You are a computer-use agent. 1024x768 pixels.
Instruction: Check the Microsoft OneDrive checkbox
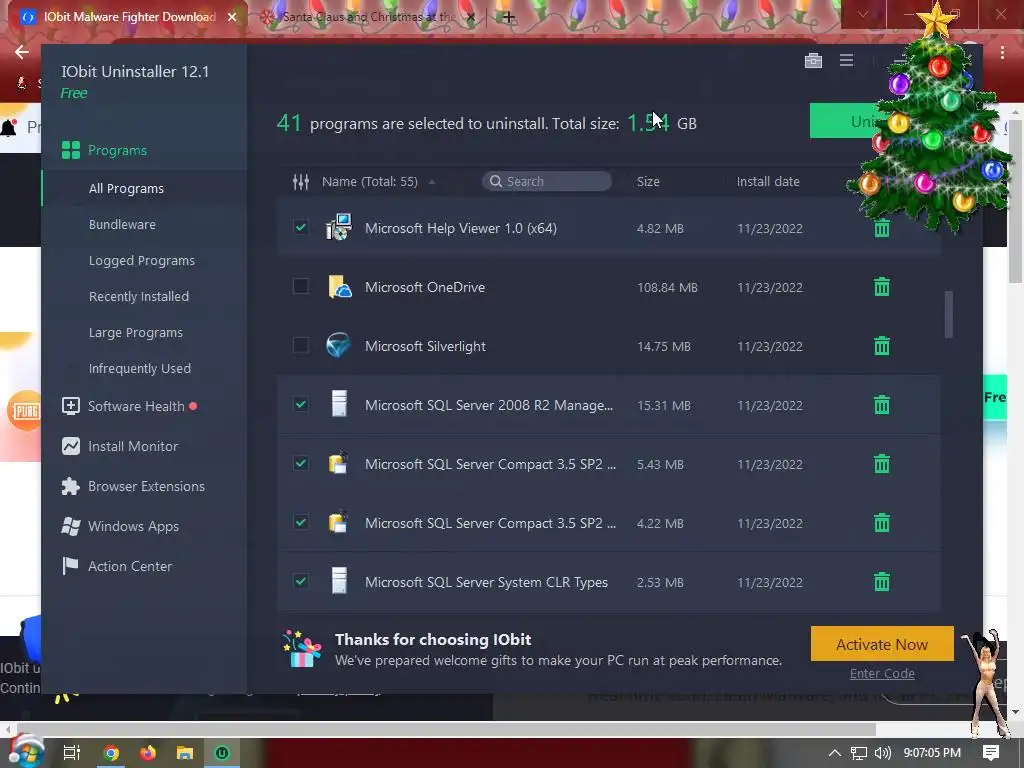[300, 286]
